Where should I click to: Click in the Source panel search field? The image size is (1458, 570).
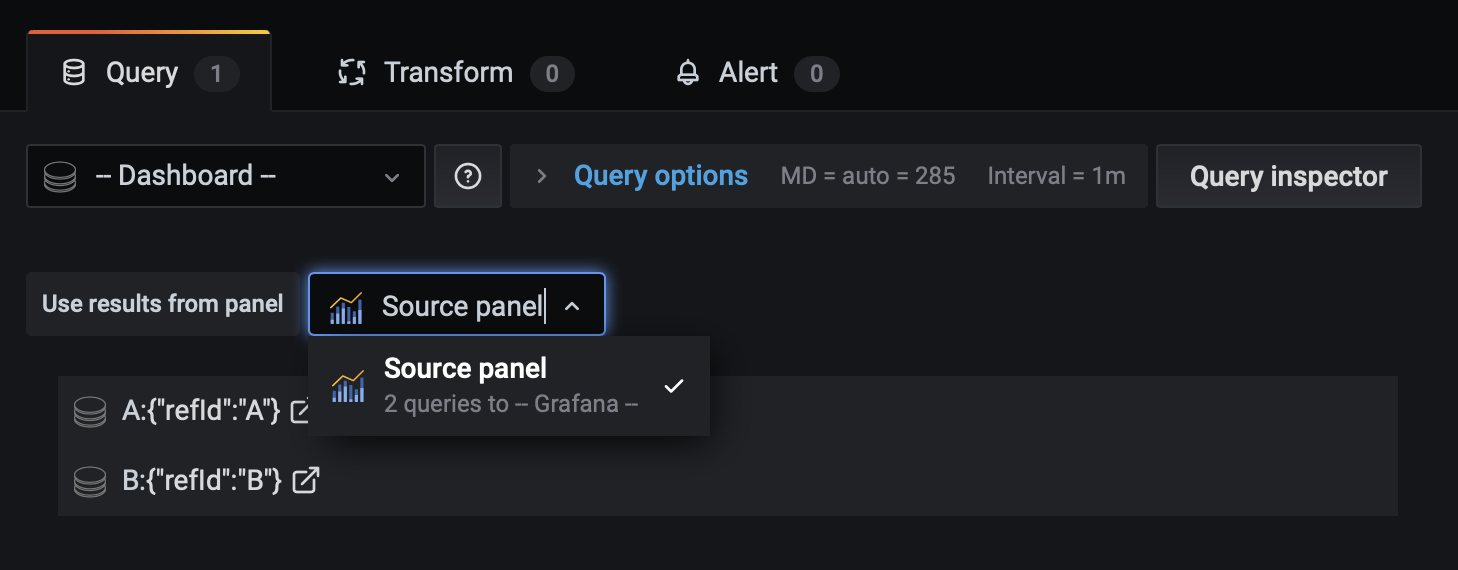460,306
